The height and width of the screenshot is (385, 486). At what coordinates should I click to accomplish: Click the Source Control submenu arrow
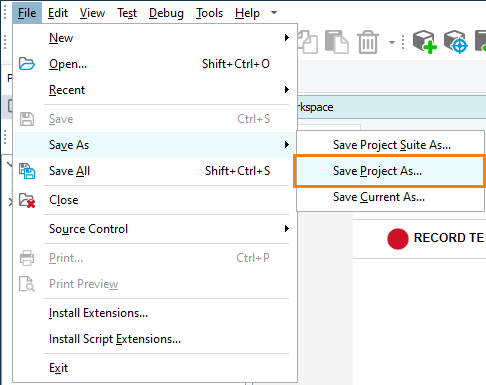(x=287, y=229)
